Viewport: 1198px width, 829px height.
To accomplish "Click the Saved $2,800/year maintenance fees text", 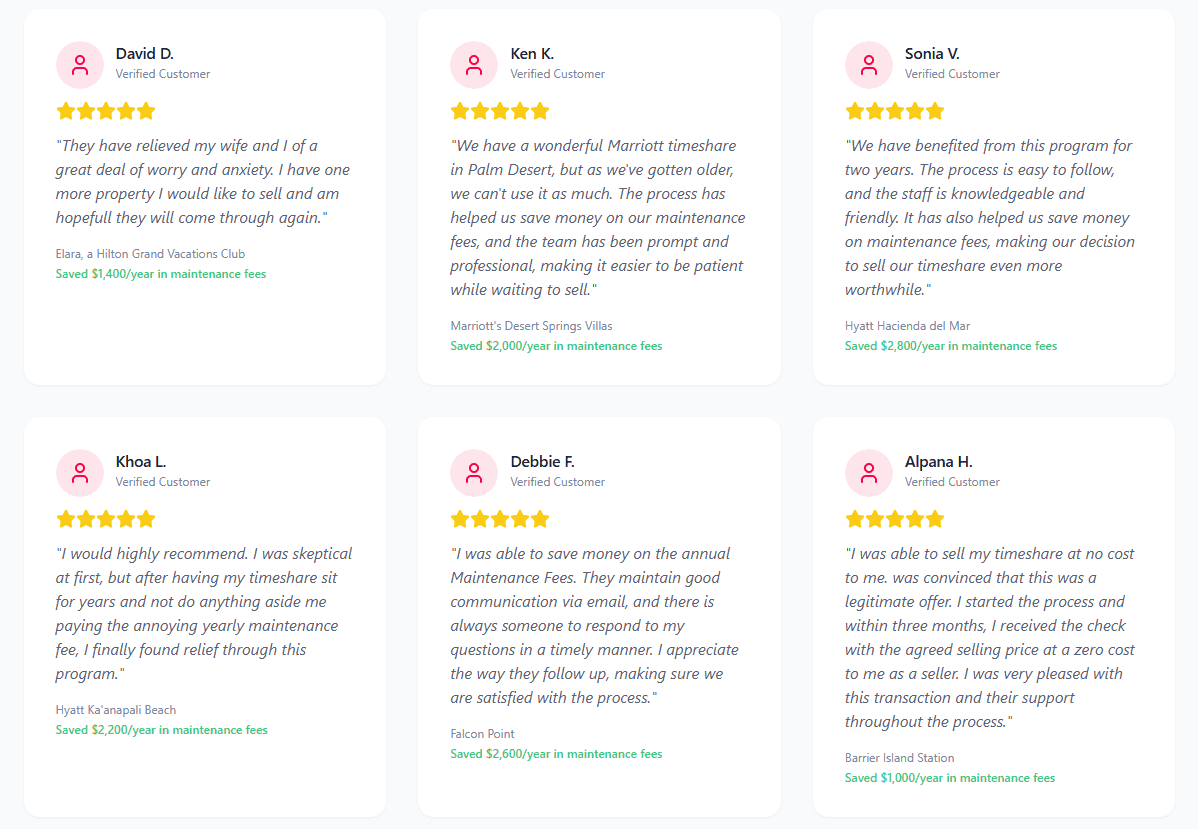I will click(x=950, y=346).
